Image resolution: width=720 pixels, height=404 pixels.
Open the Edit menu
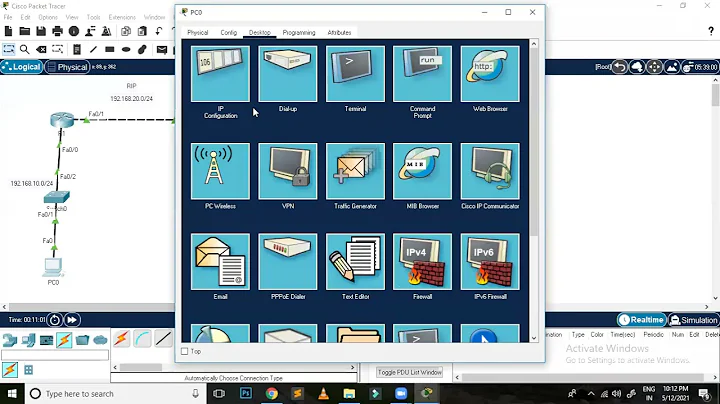(x=25, y=17)
